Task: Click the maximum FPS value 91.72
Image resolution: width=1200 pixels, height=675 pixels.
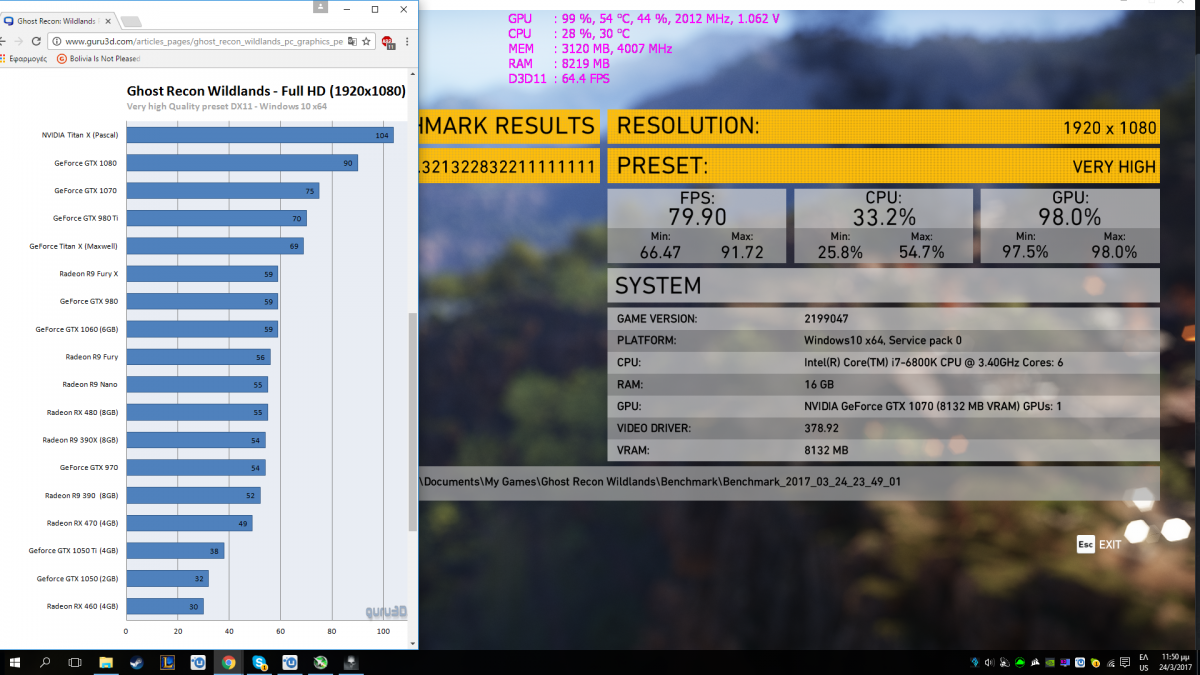Action: [742, 252]
